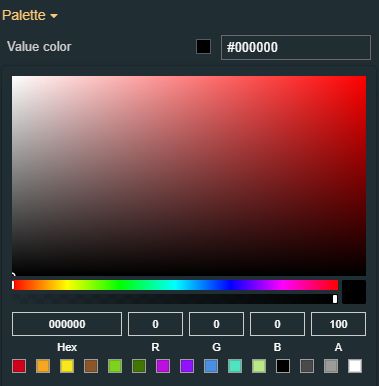379x386 pixels.
Task: Select the orange preset swatch
Action: pos(43,366)
